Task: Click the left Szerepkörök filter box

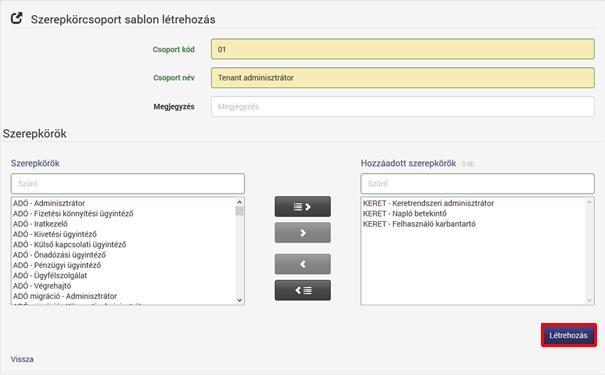Action: (x=128, y=184)
